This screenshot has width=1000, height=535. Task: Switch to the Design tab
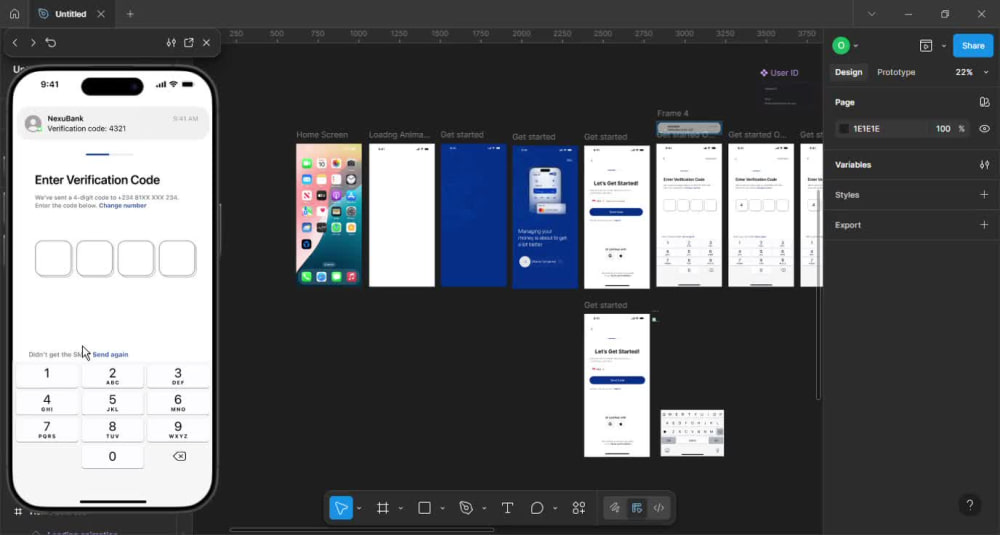coord(848,72)
